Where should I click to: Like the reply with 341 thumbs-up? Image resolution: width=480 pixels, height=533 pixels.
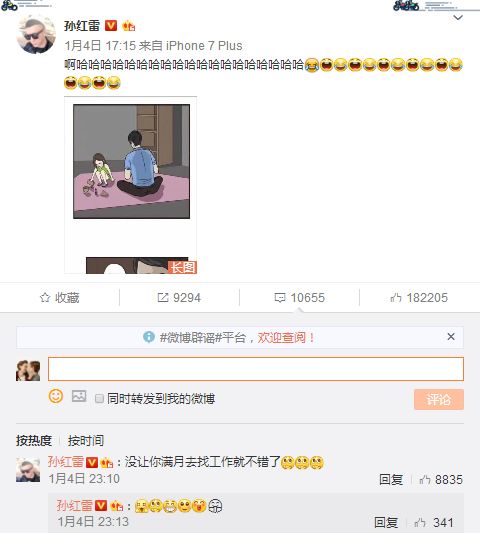(x=420, y=522)
